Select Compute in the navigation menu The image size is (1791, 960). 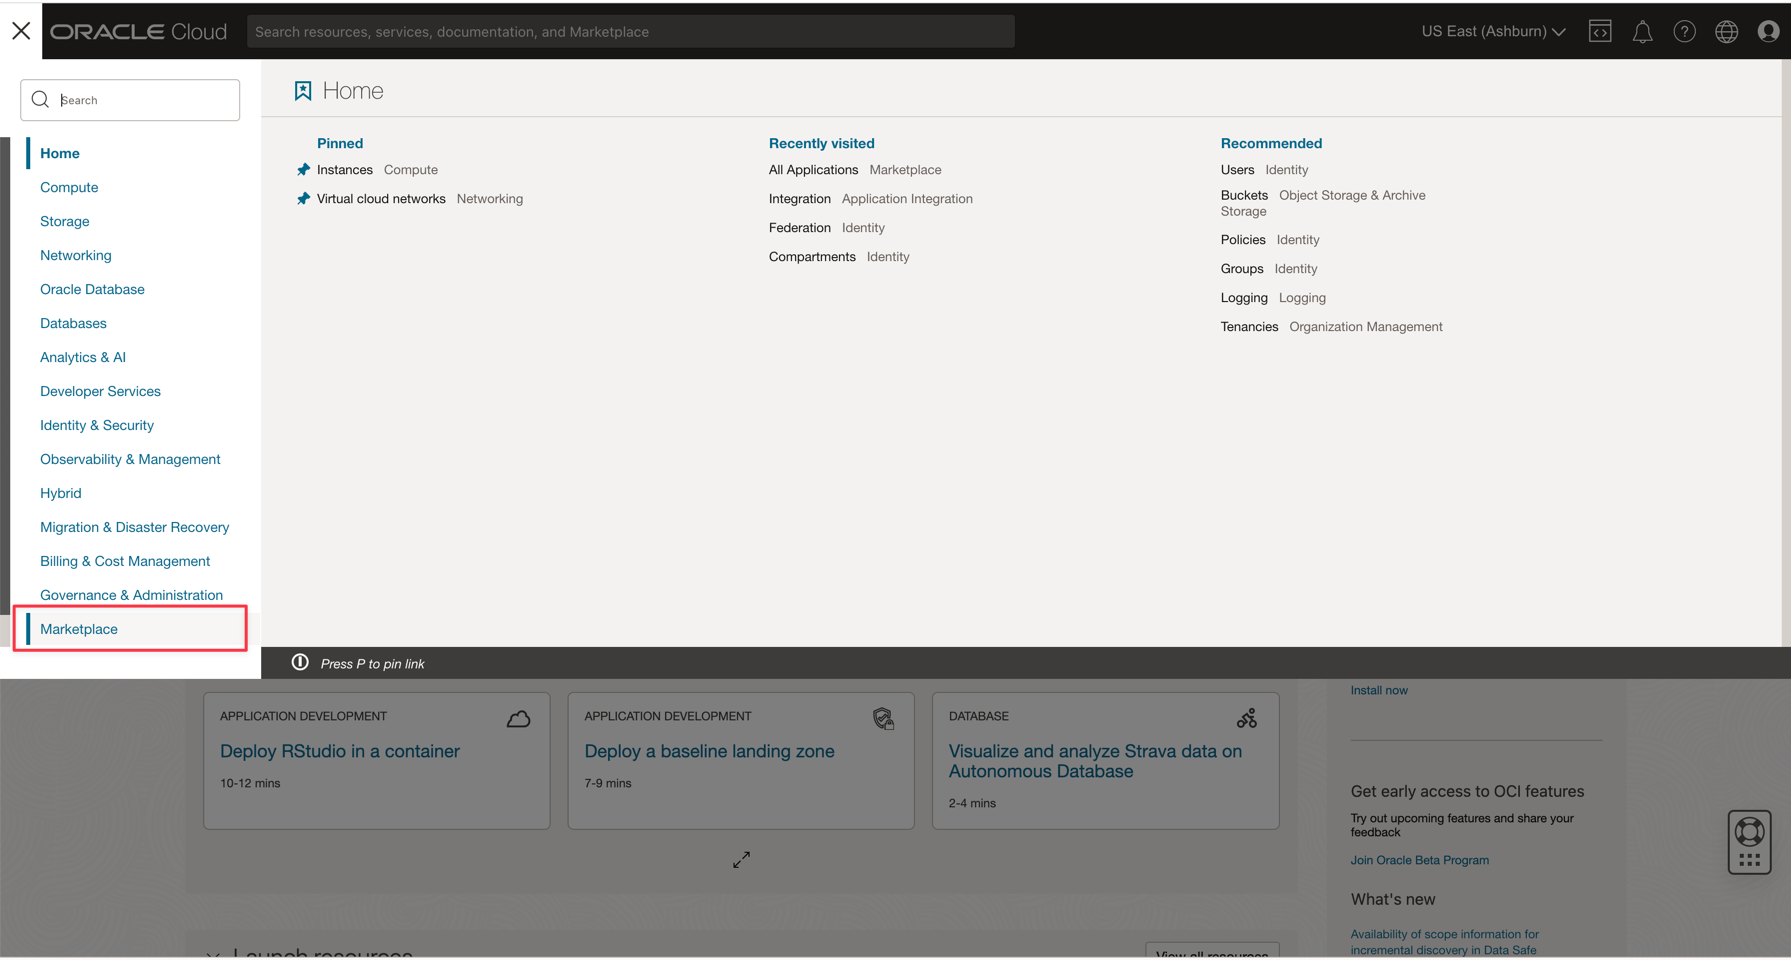coord(69,187)
